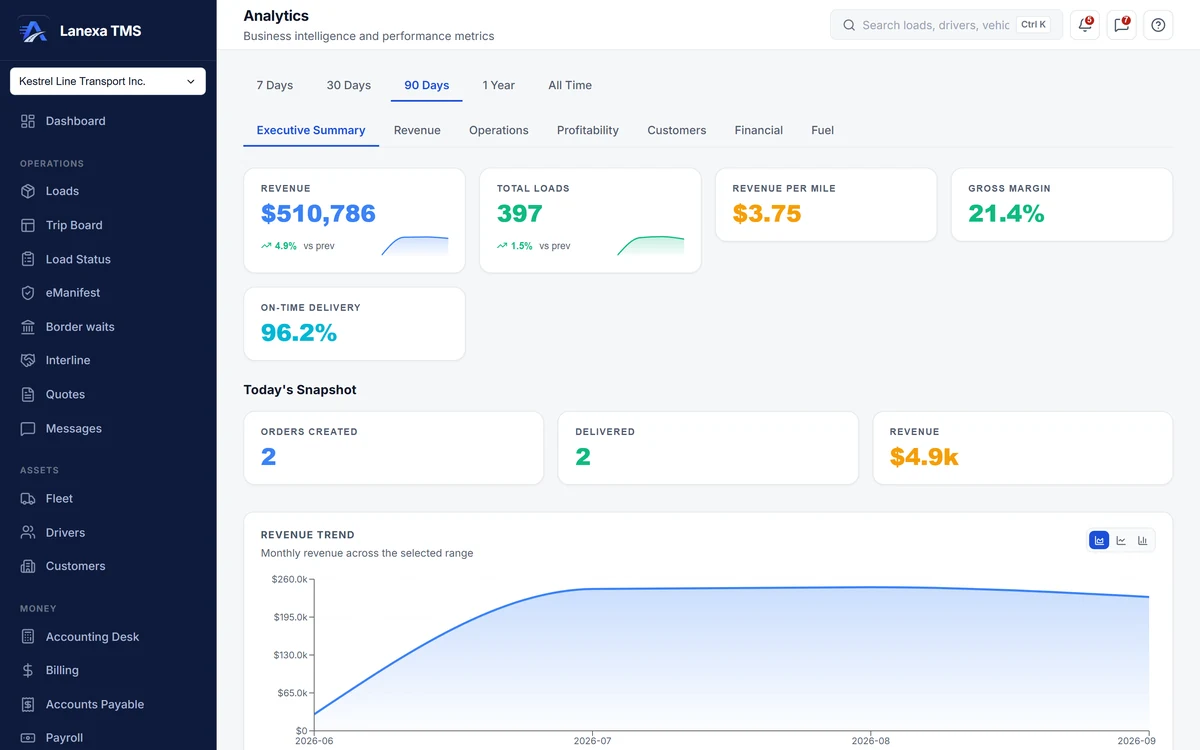Click the 4.9% vs prev indicator

point(298,246)
